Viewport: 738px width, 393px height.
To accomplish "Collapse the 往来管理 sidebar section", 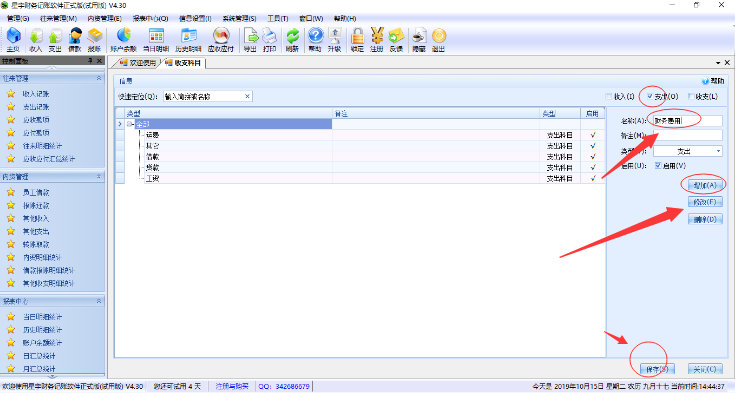I will pyautogui.click(x=99, y=78).
